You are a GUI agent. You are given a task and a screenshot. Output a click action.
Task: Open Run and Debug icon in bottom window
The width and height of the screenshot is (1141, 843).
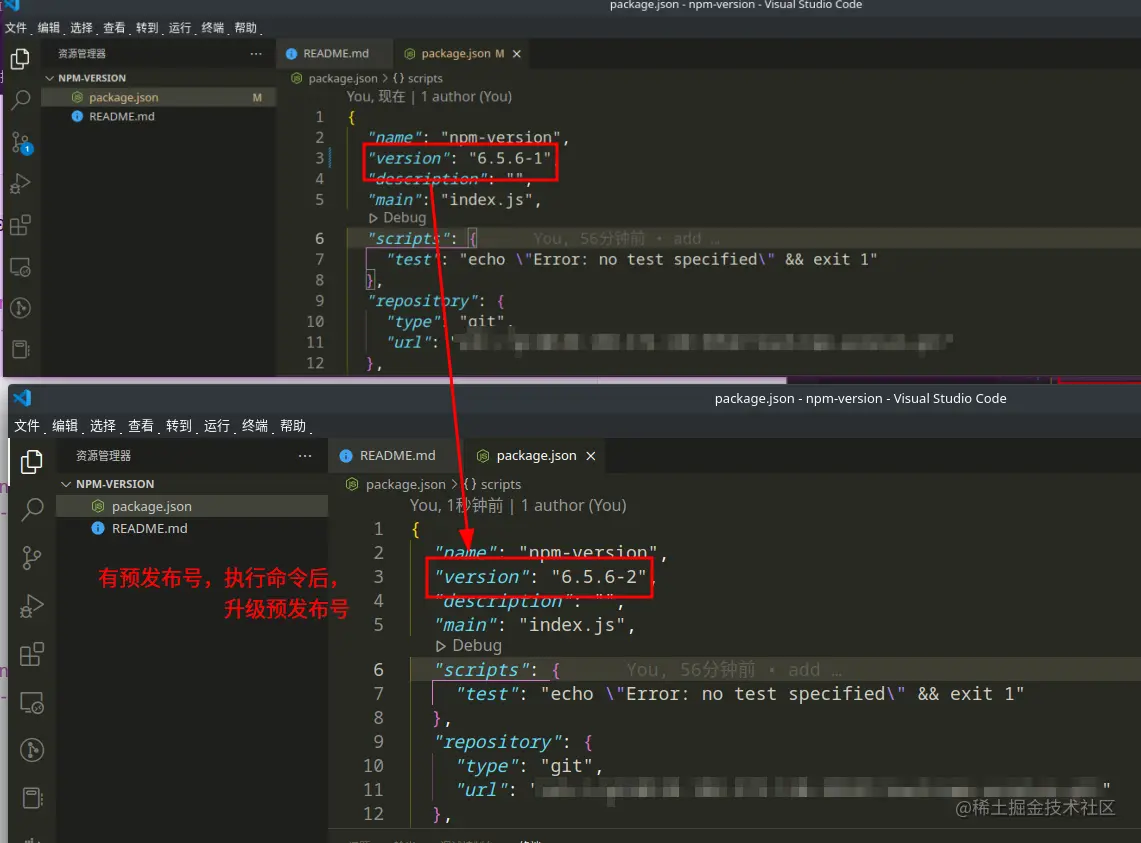32,606
